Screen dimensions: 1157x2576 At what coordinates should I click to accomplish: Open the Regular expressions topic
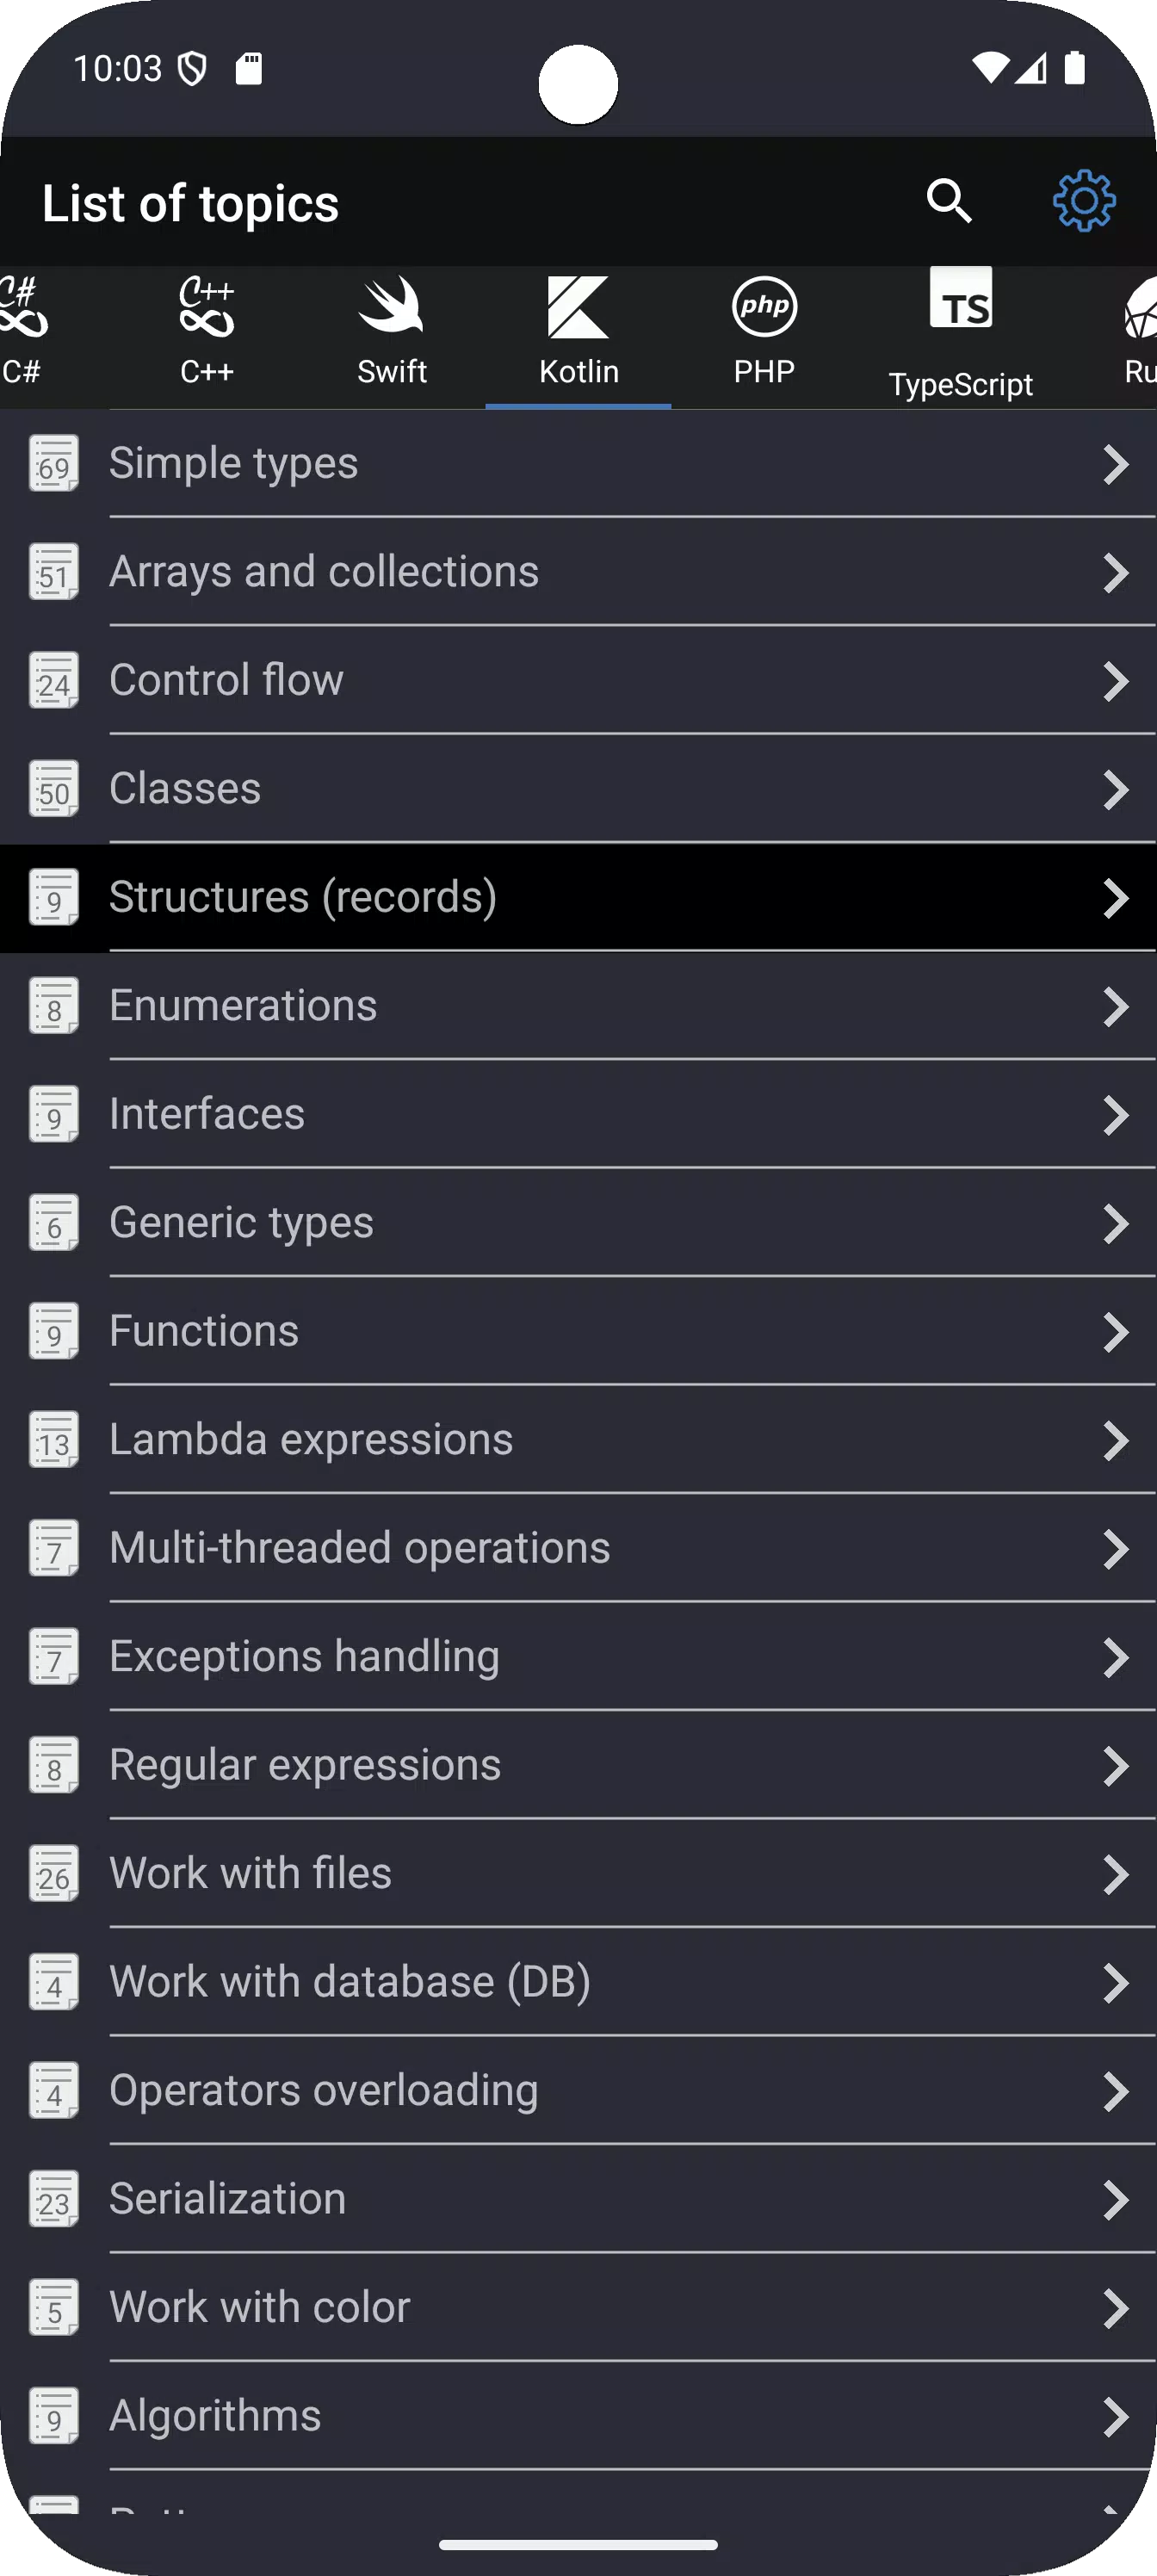coord(578,1765)
